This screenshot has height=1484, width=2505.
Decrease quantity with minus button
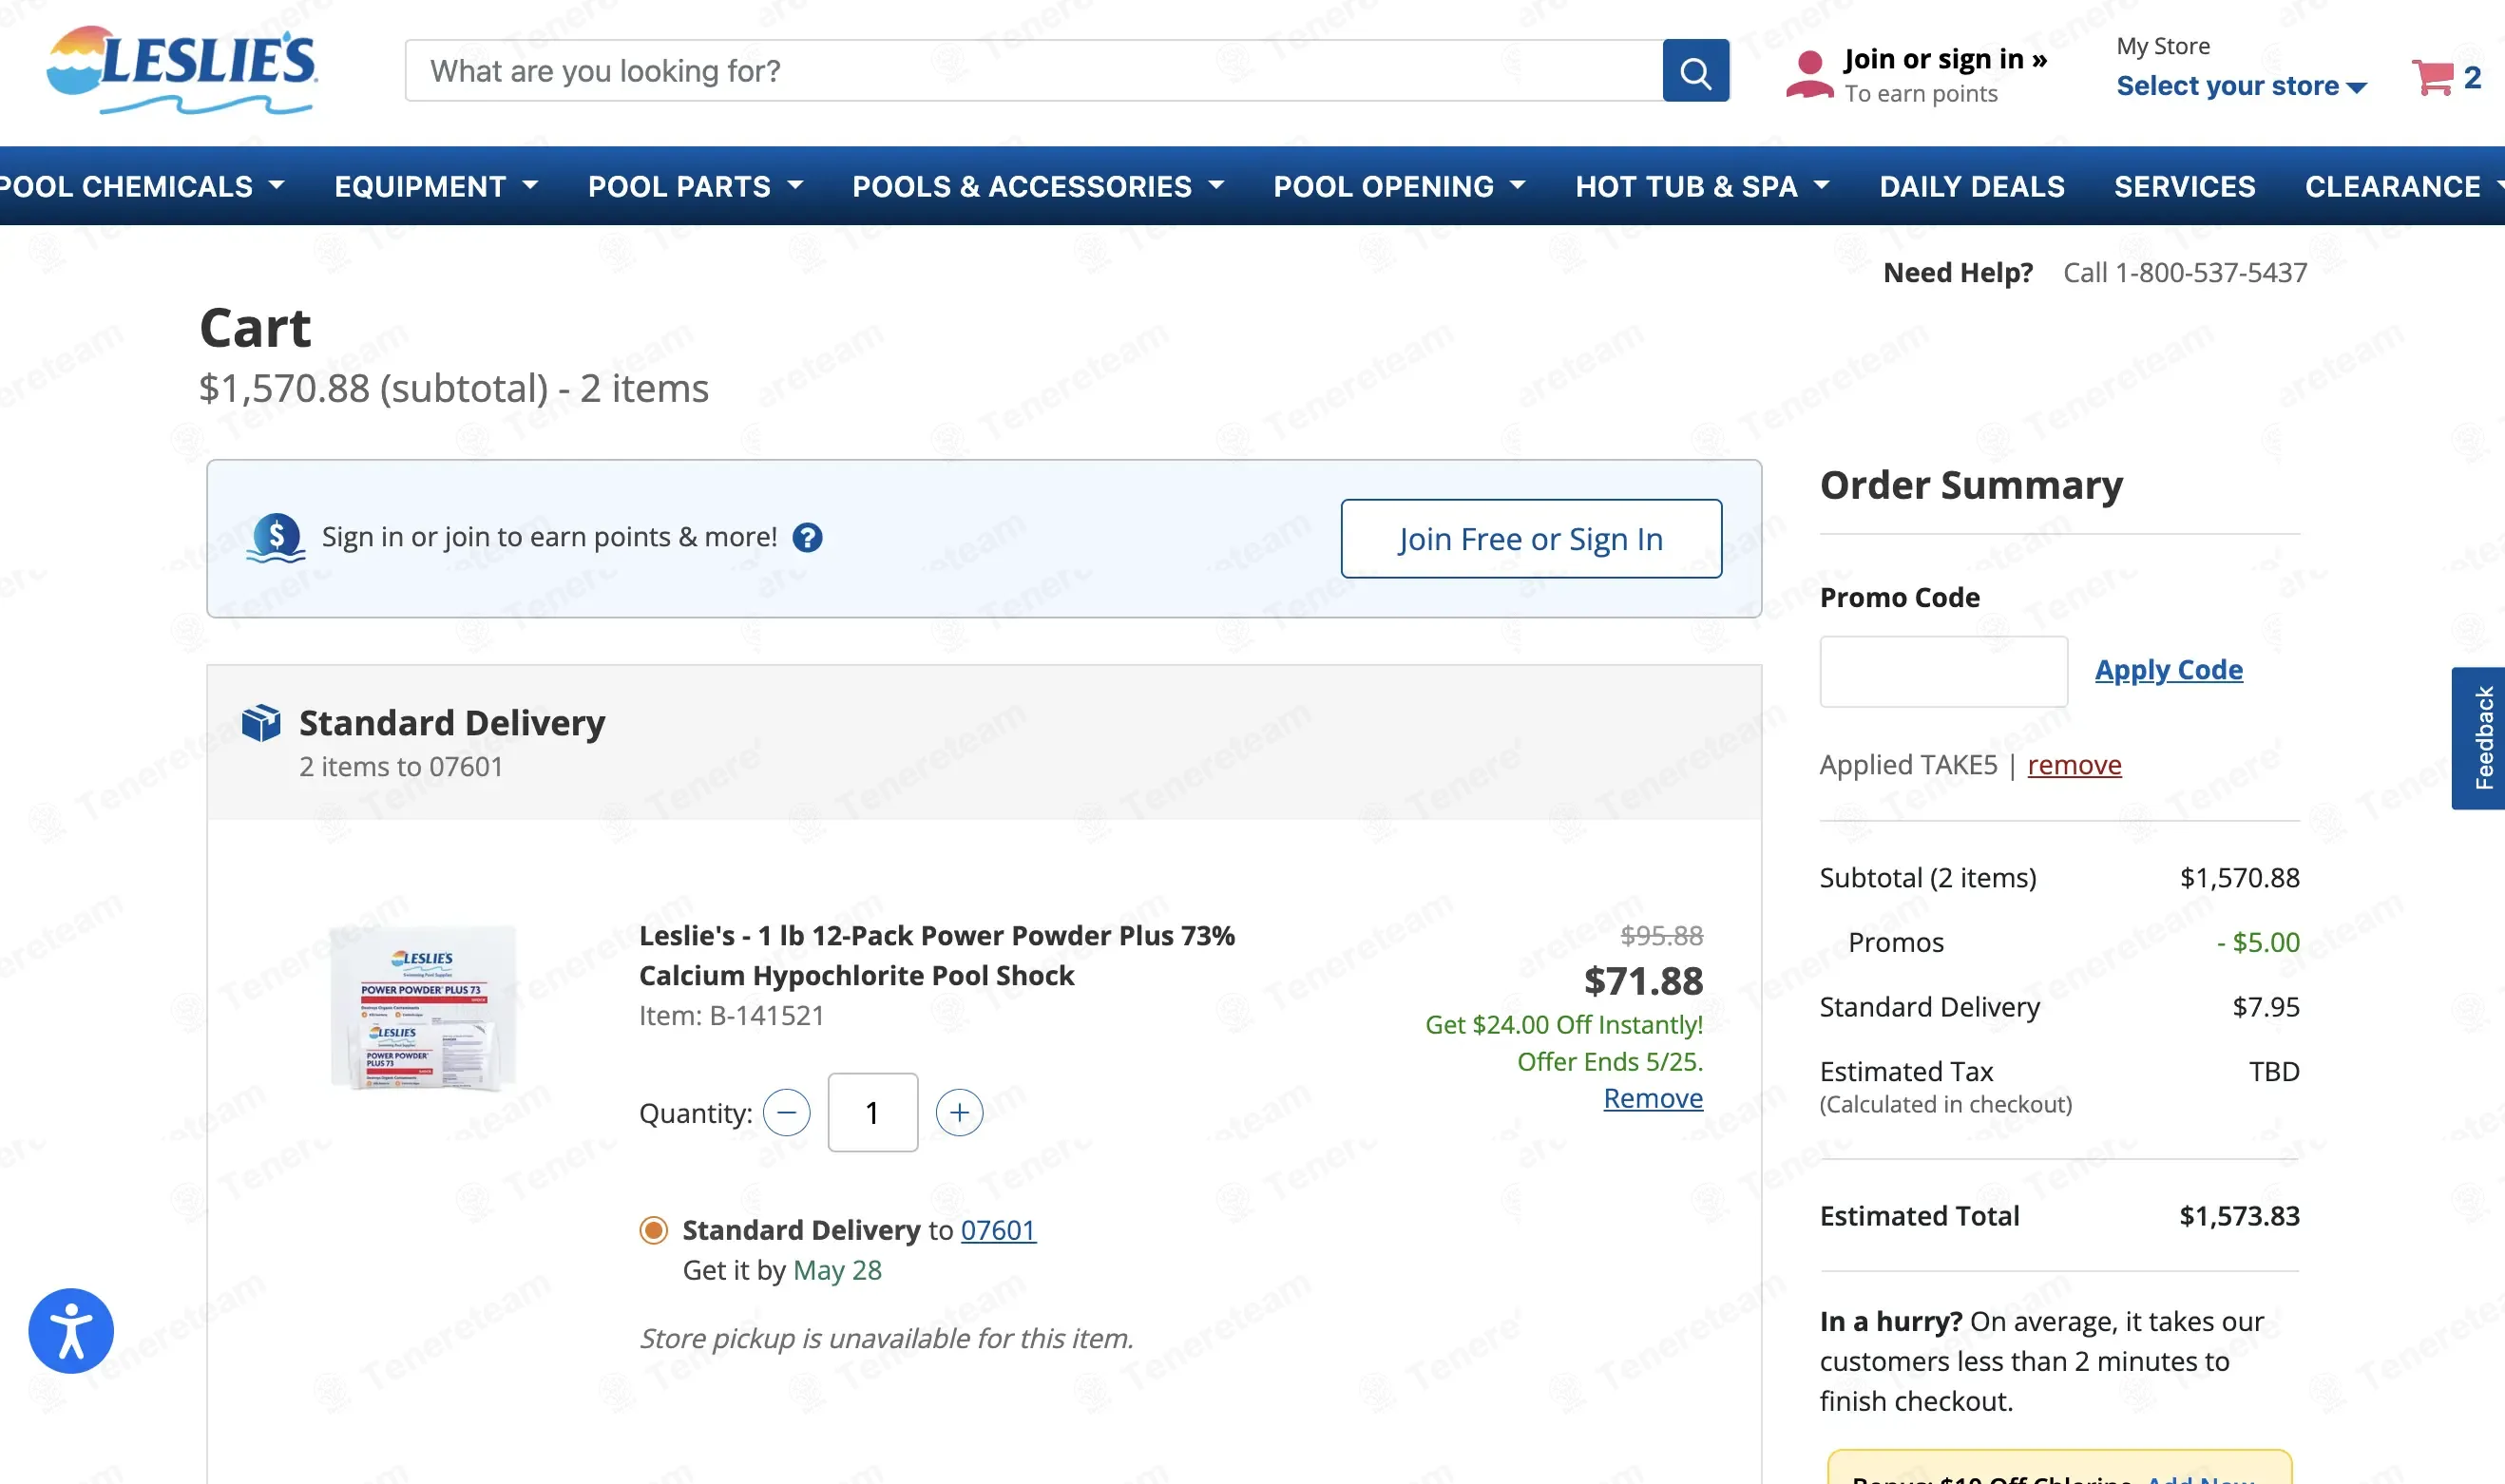pyautogui.click(x=786, y=1112)
